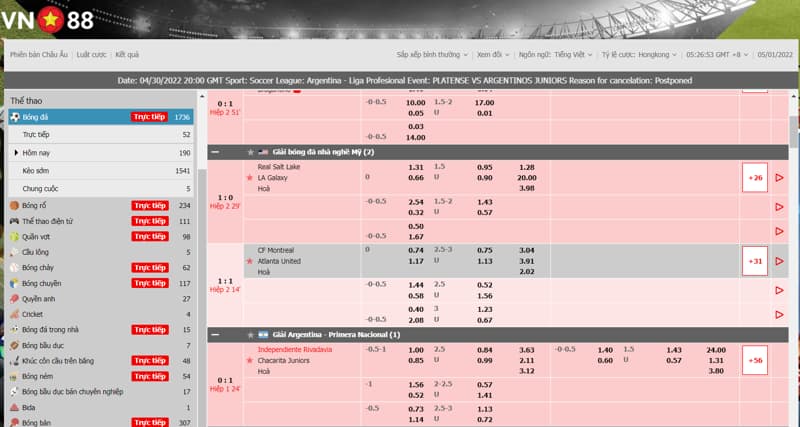Click Trực tiếp badge next to Bóng rổ
This screenshot has height=427, width=800.
150,206
